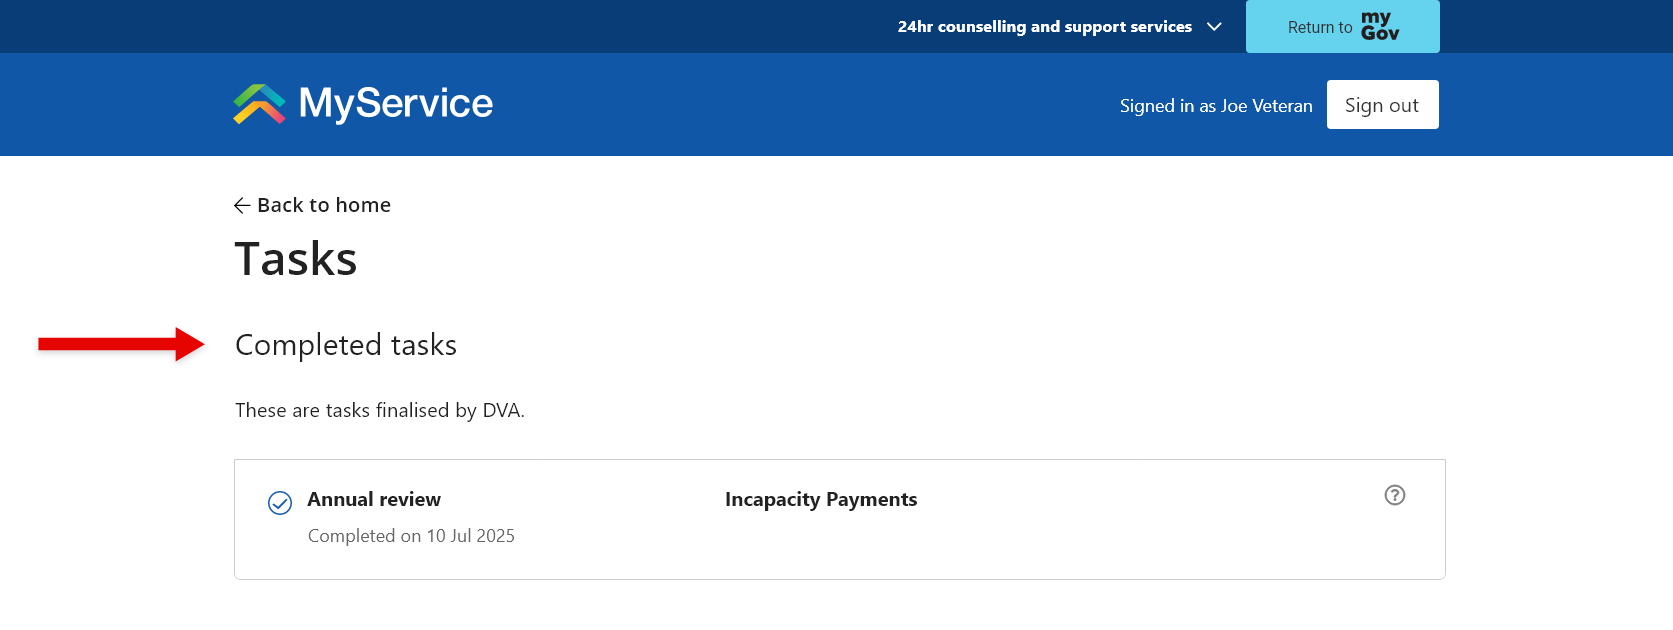Click the MyService wordmark text
This screenshot has width=1673, height=630.
point(396,103)
